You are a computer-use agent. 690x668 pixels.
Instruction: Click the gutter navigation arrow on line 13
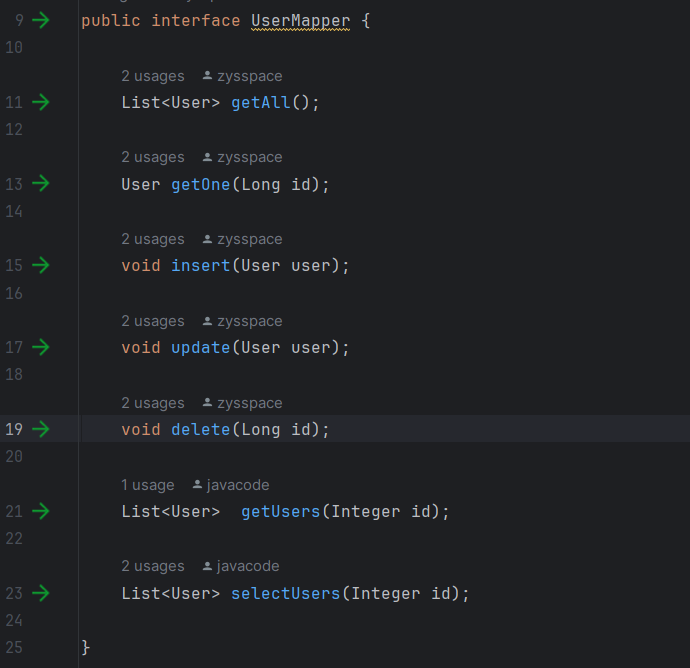pyautogui.click(x=41, y=184)
